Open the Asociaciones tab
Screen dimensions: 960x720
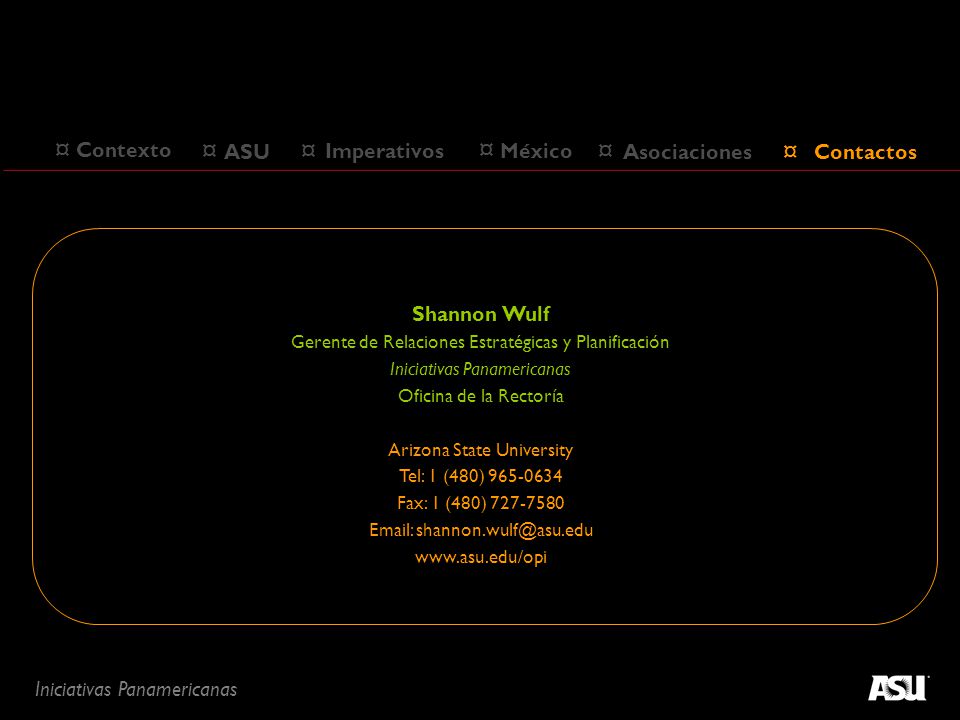[687, 152]
